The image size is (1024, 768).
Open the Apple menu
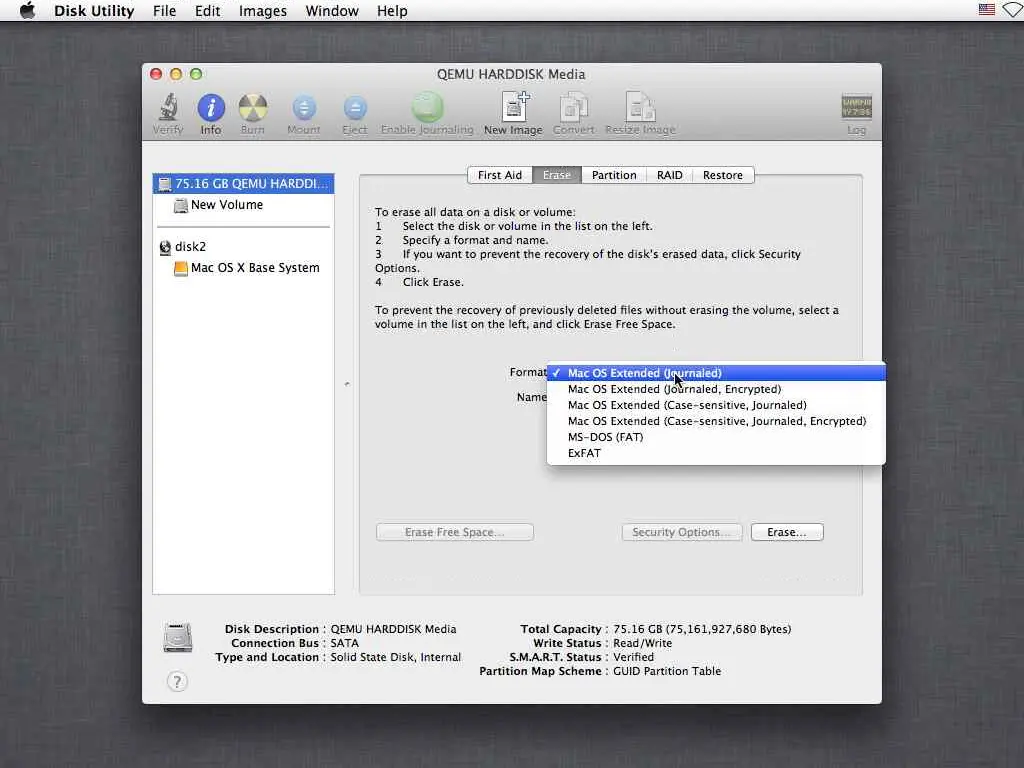(x=27, y=10)
